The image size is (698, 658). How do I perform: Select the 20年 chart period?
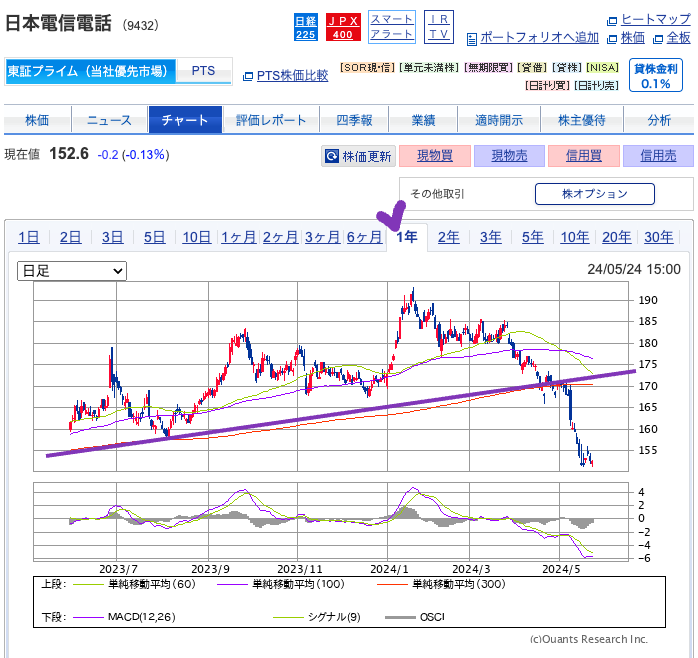point(617,237)
